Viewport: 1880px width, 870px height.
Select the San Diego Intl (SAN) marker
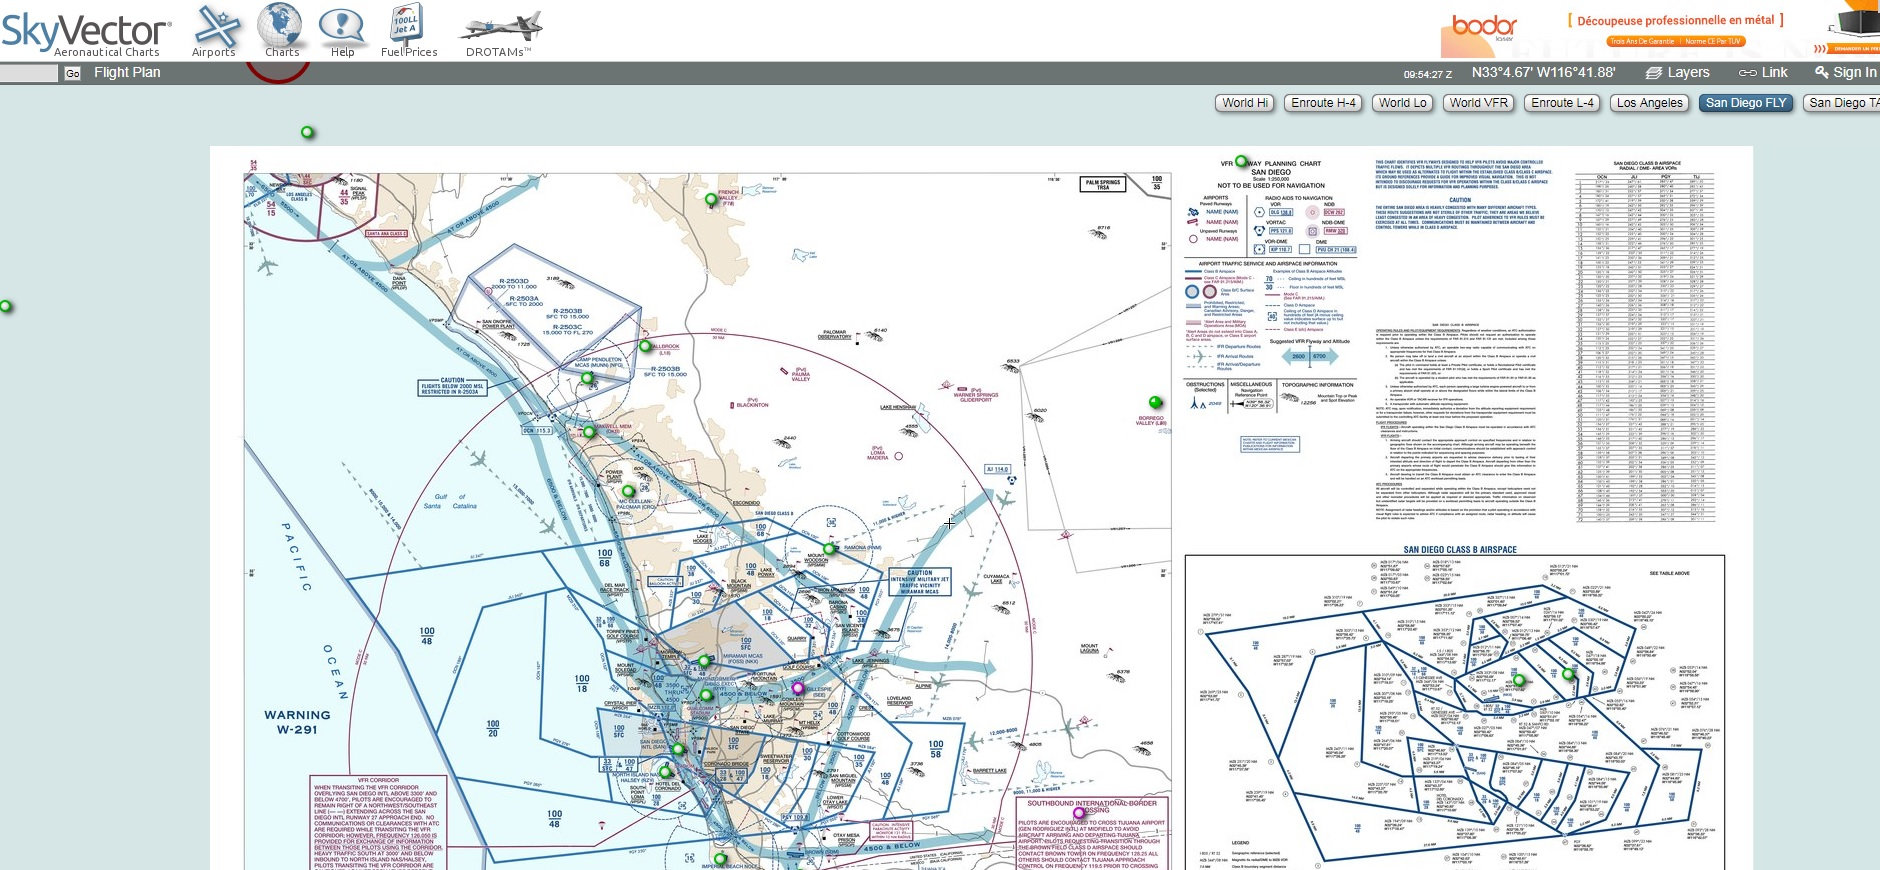tap(677, 748)
